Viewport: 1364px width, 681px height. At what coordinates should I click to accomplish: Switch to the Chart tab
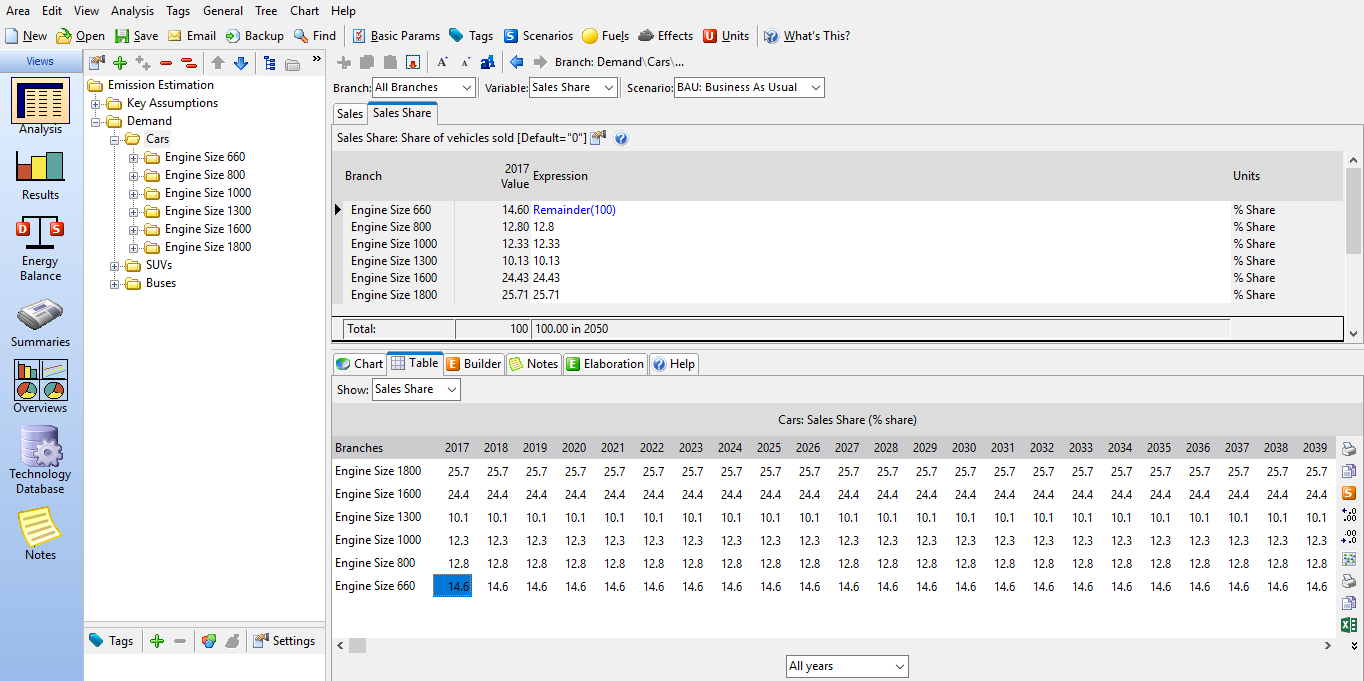359,364
